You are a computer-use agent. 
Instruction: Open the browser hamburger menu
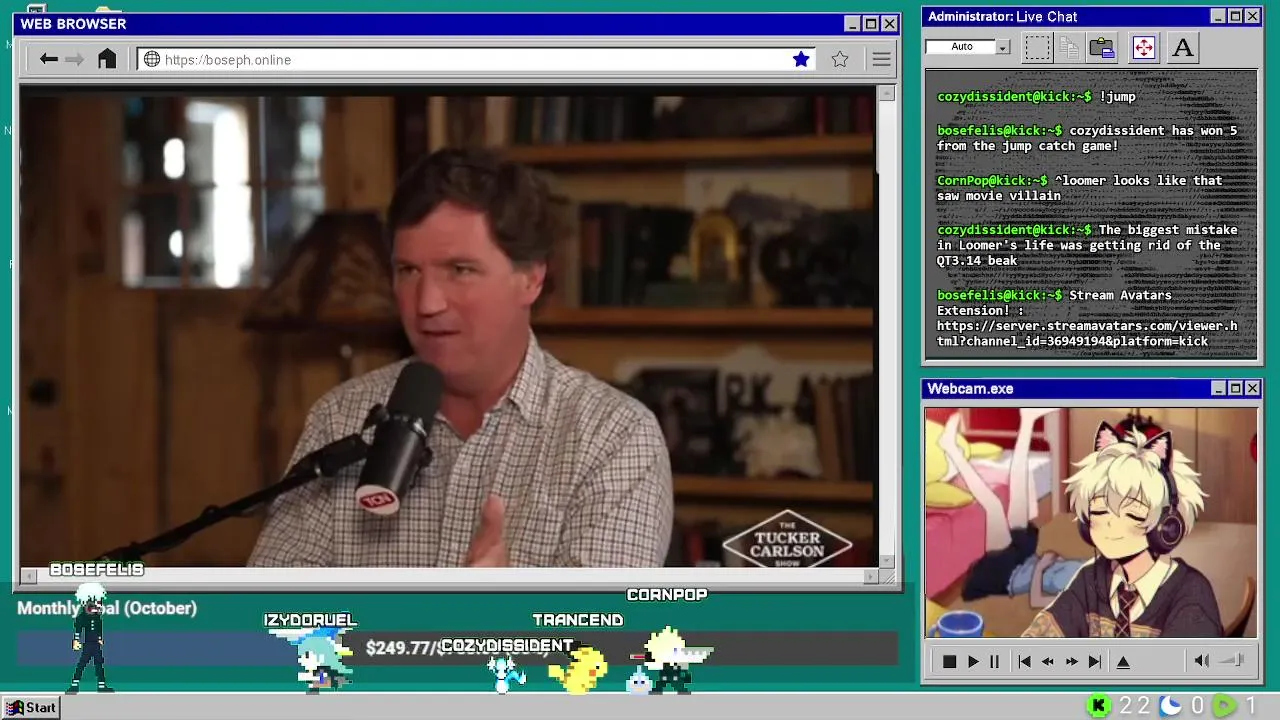(881, 59)
